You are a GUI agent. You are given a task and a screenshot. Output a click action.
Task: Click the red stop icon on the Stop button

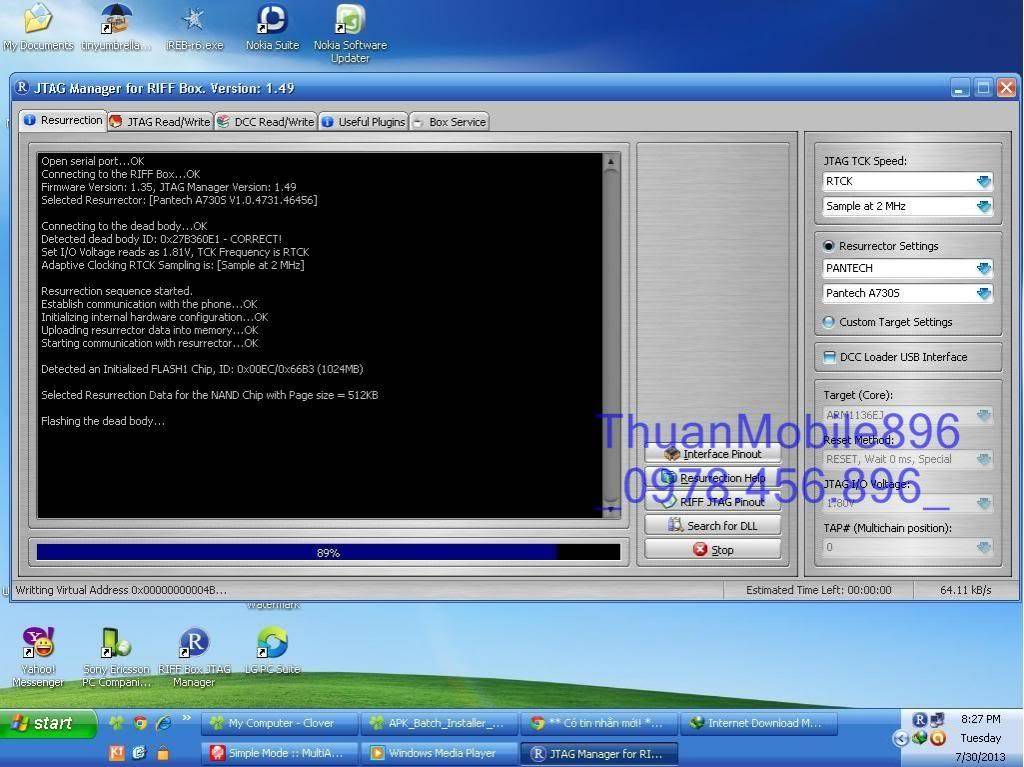700,549
